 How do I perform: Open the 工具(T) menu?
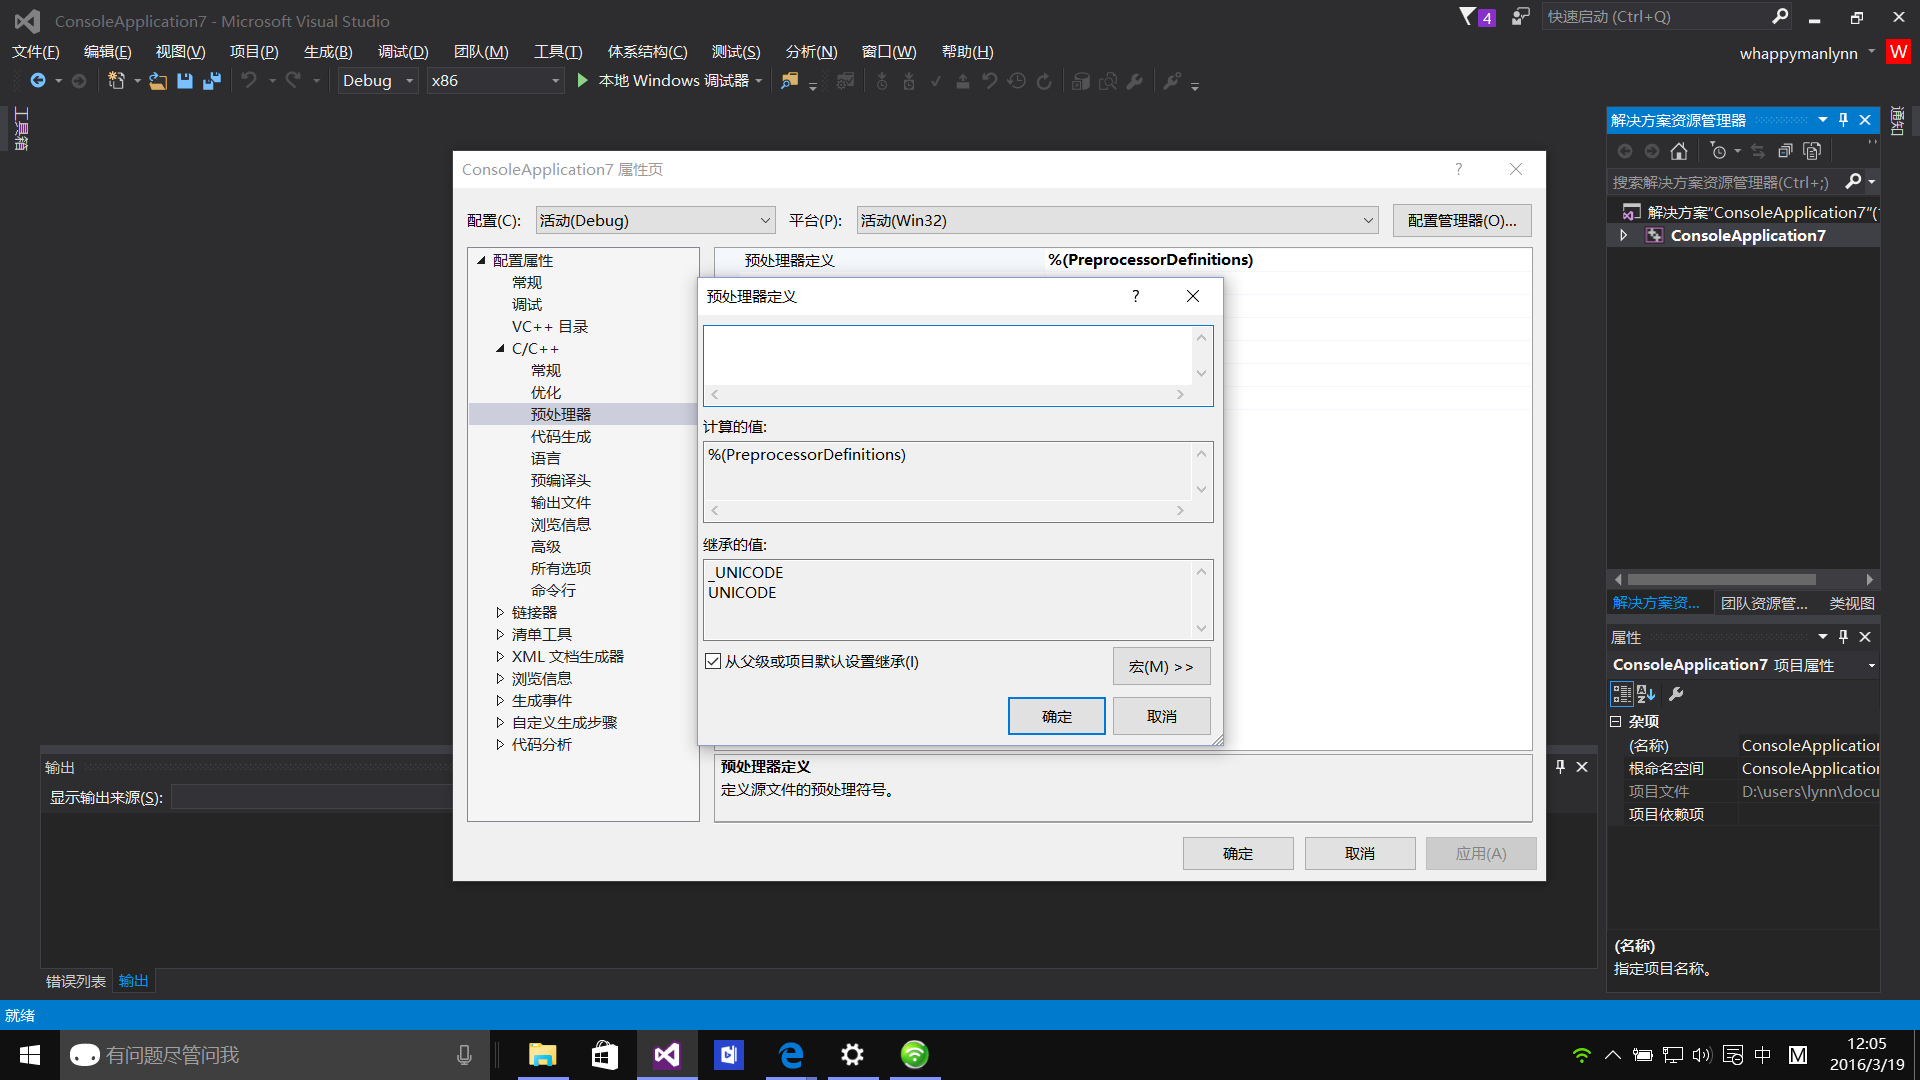[x=558, y=52]
